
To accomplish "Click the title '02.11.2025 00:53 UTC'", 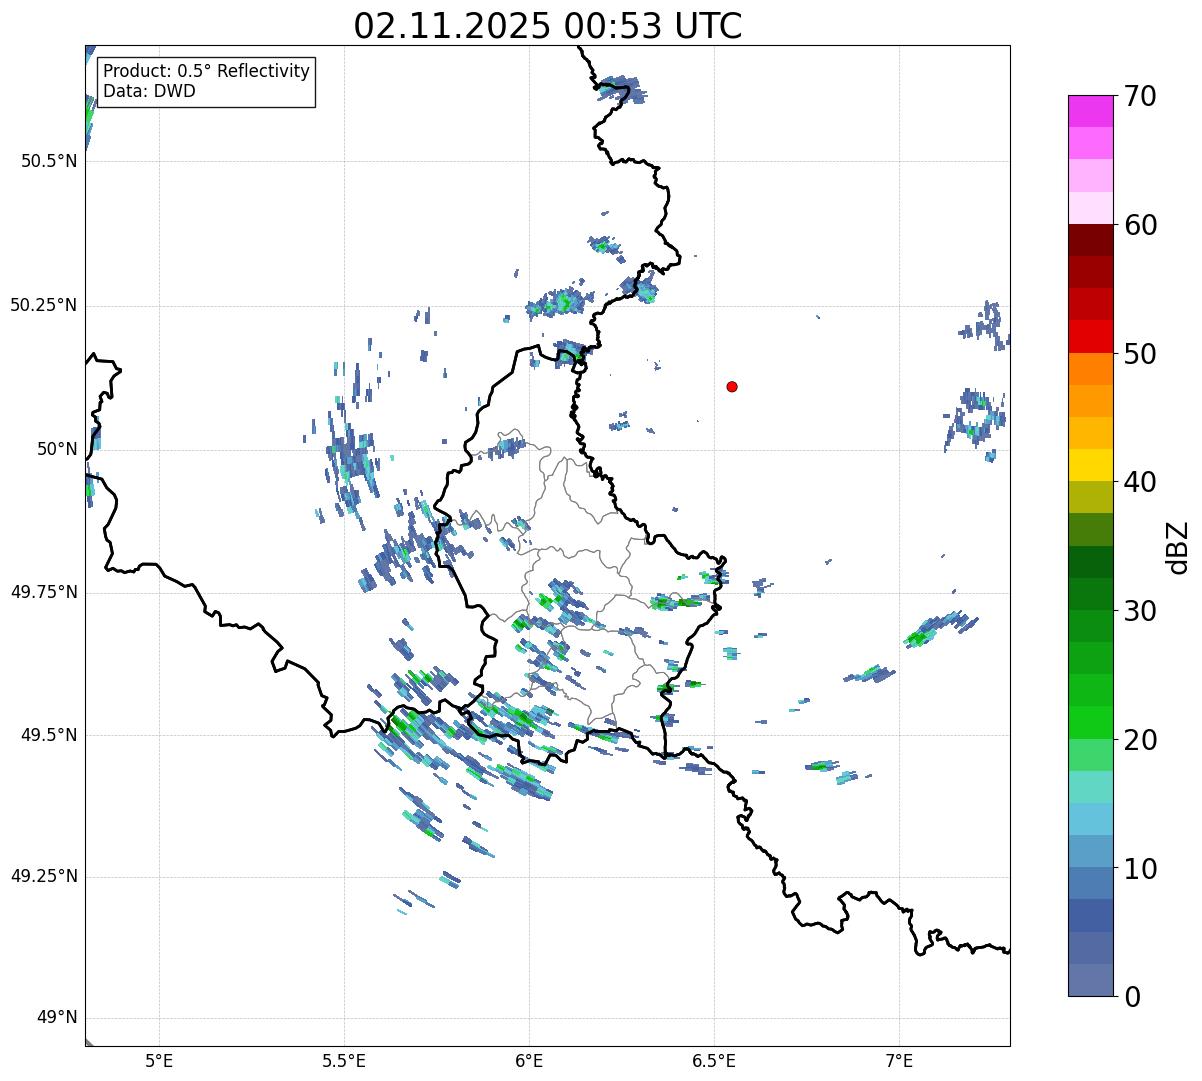I will tap(548, 26).
